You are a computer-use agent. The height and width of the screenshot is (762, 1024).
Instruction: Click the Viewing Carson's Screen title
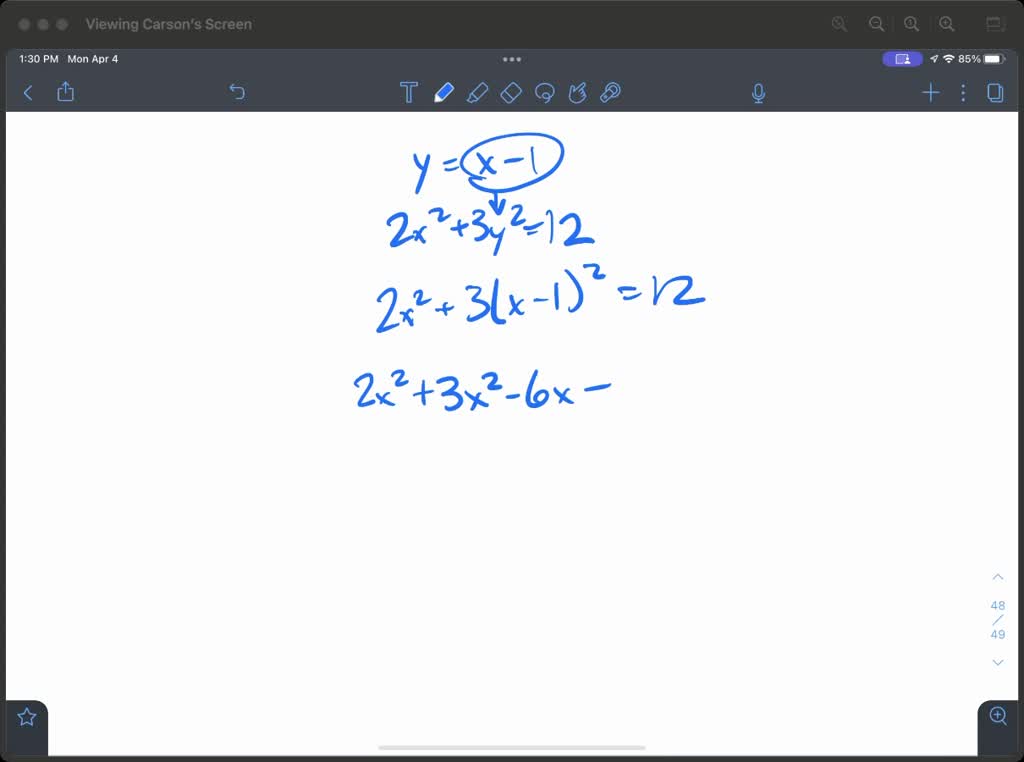168,24
